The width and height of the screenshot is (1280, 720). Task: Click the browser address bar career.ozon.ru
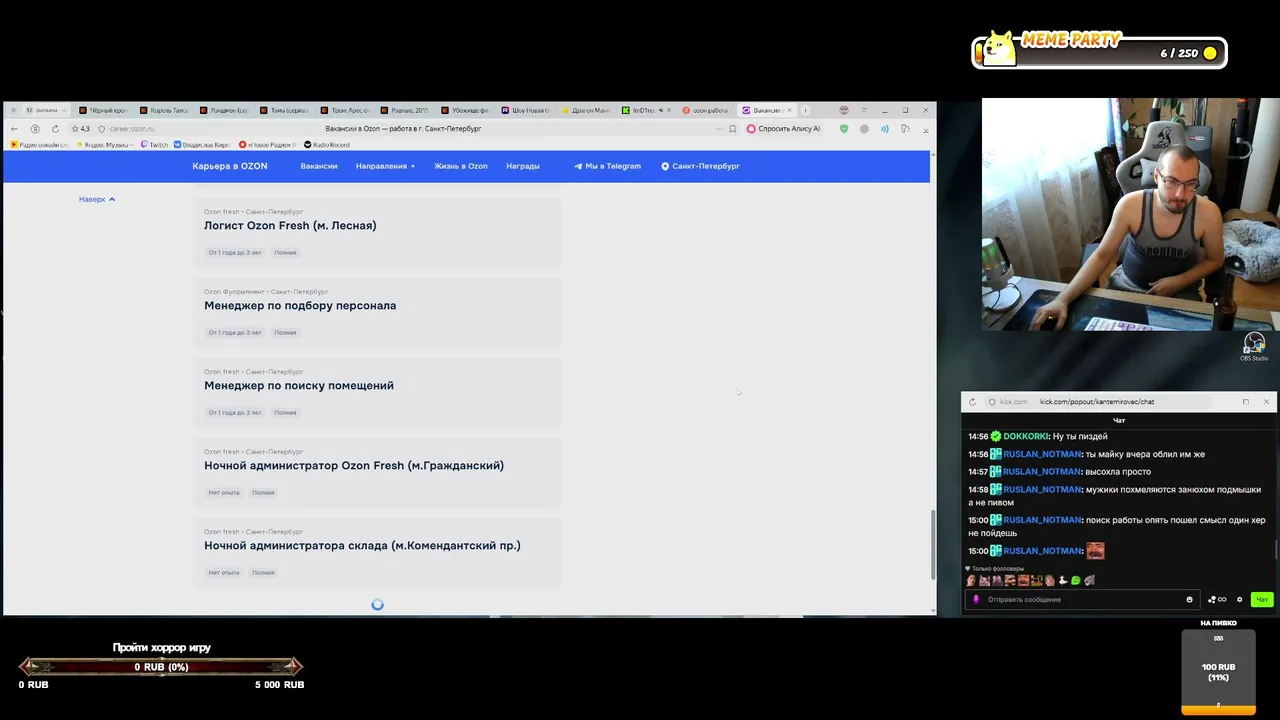[131, 129]
